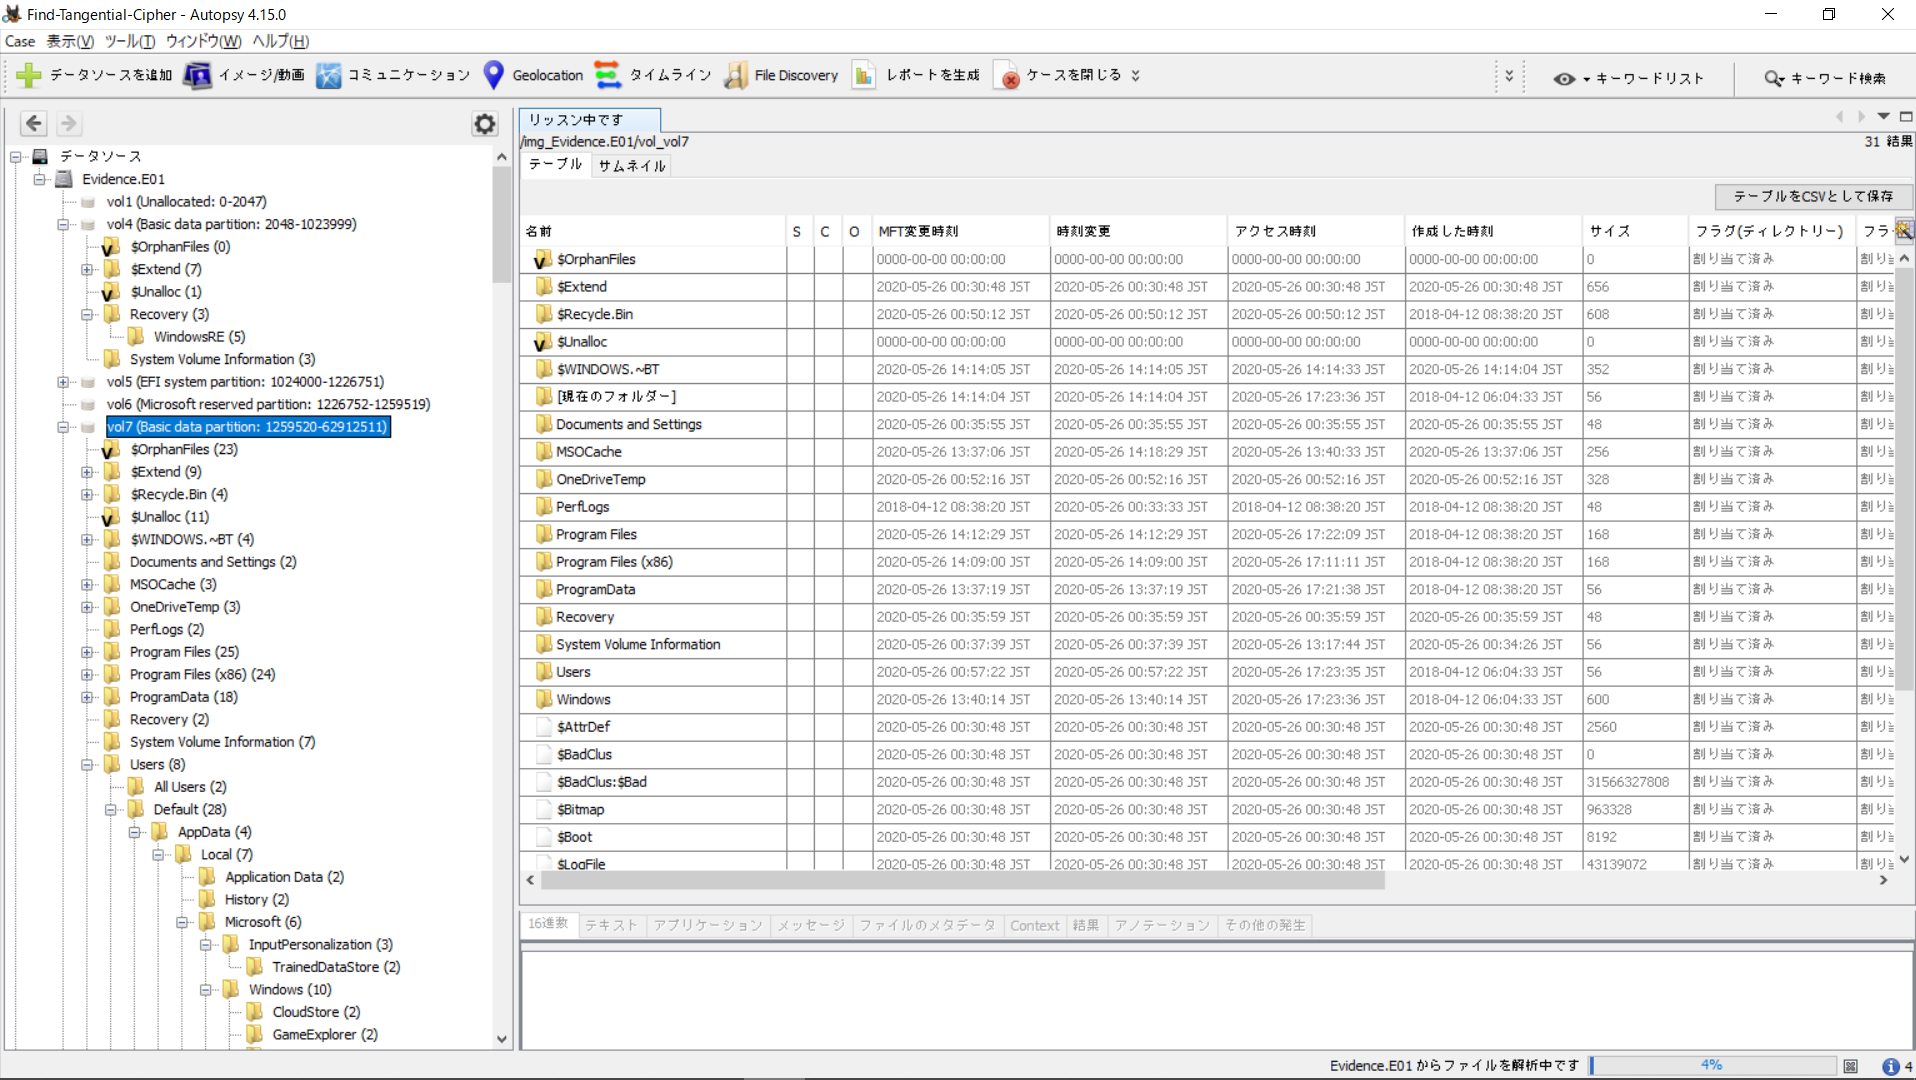Click the データソースを追加 button label

tap(111, 75)
